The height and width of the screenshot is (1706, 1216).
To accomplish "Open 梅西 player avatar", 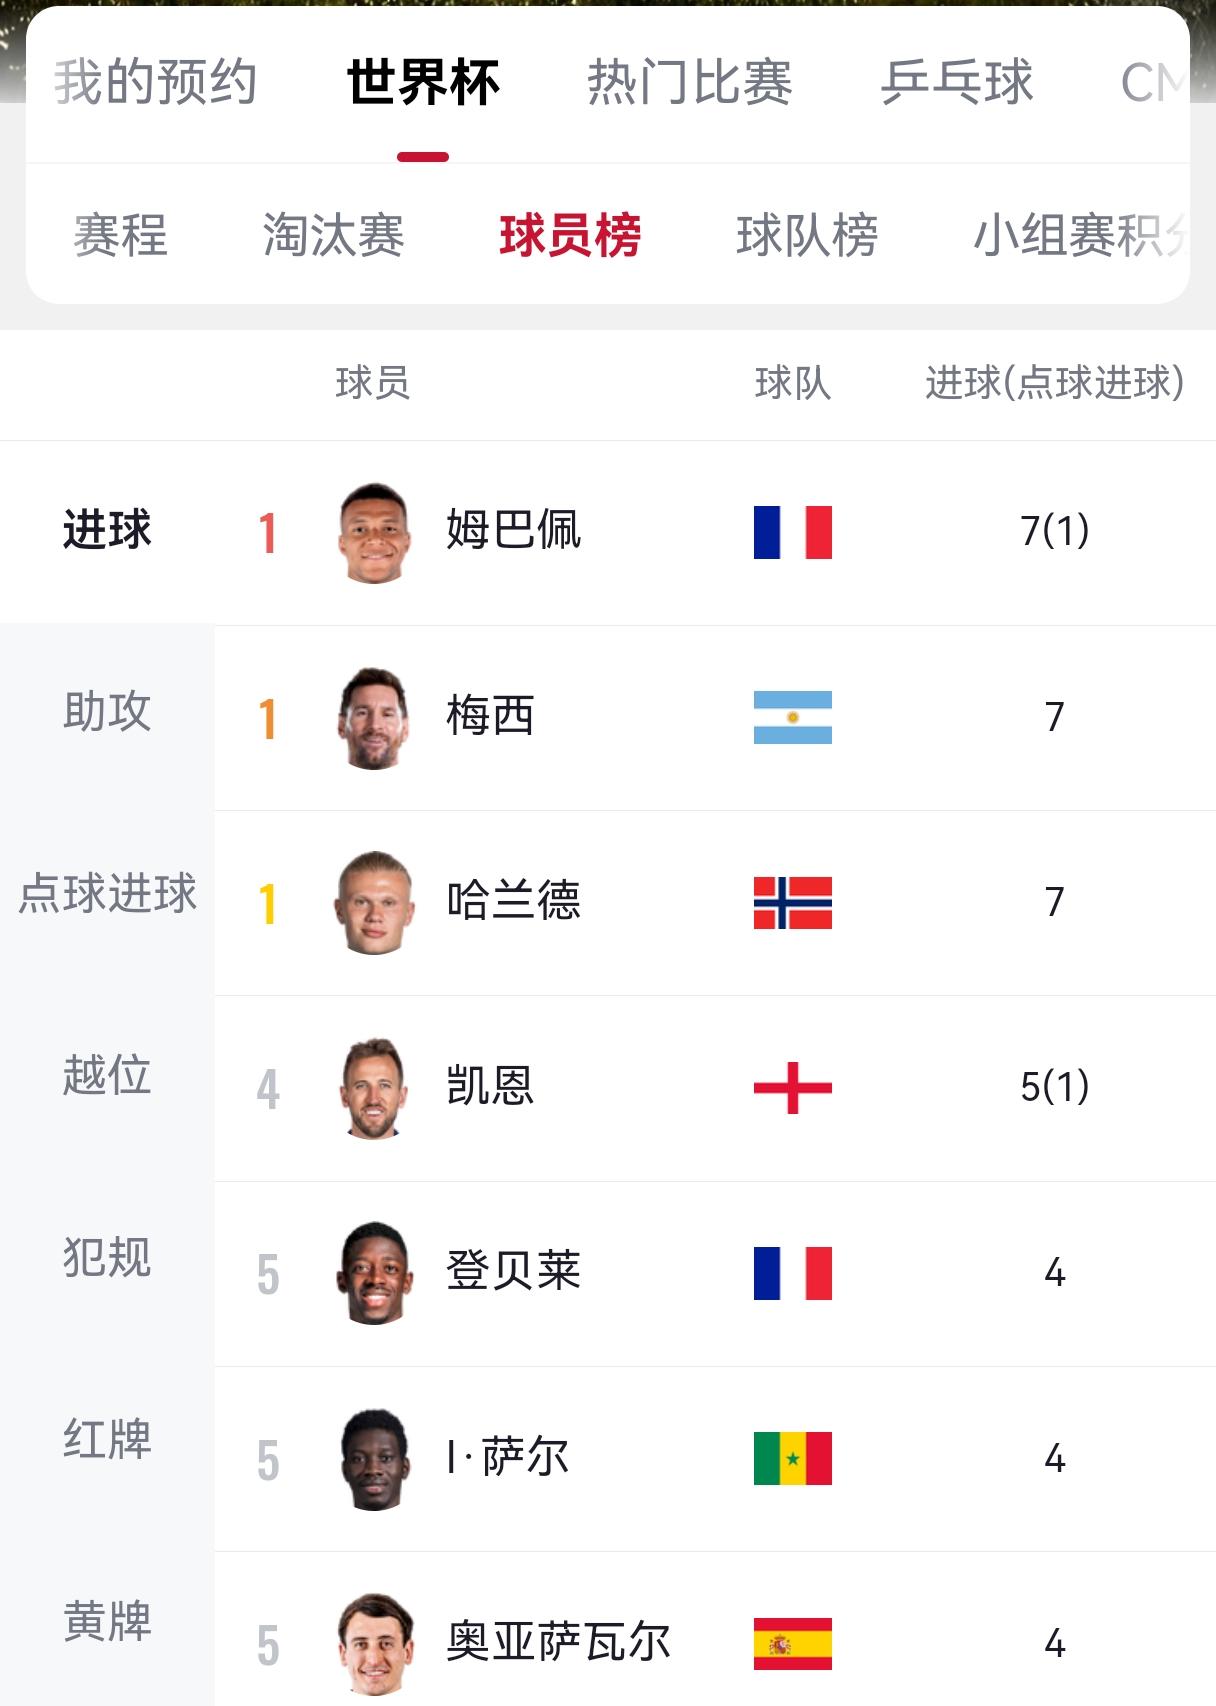I will 374,717.
